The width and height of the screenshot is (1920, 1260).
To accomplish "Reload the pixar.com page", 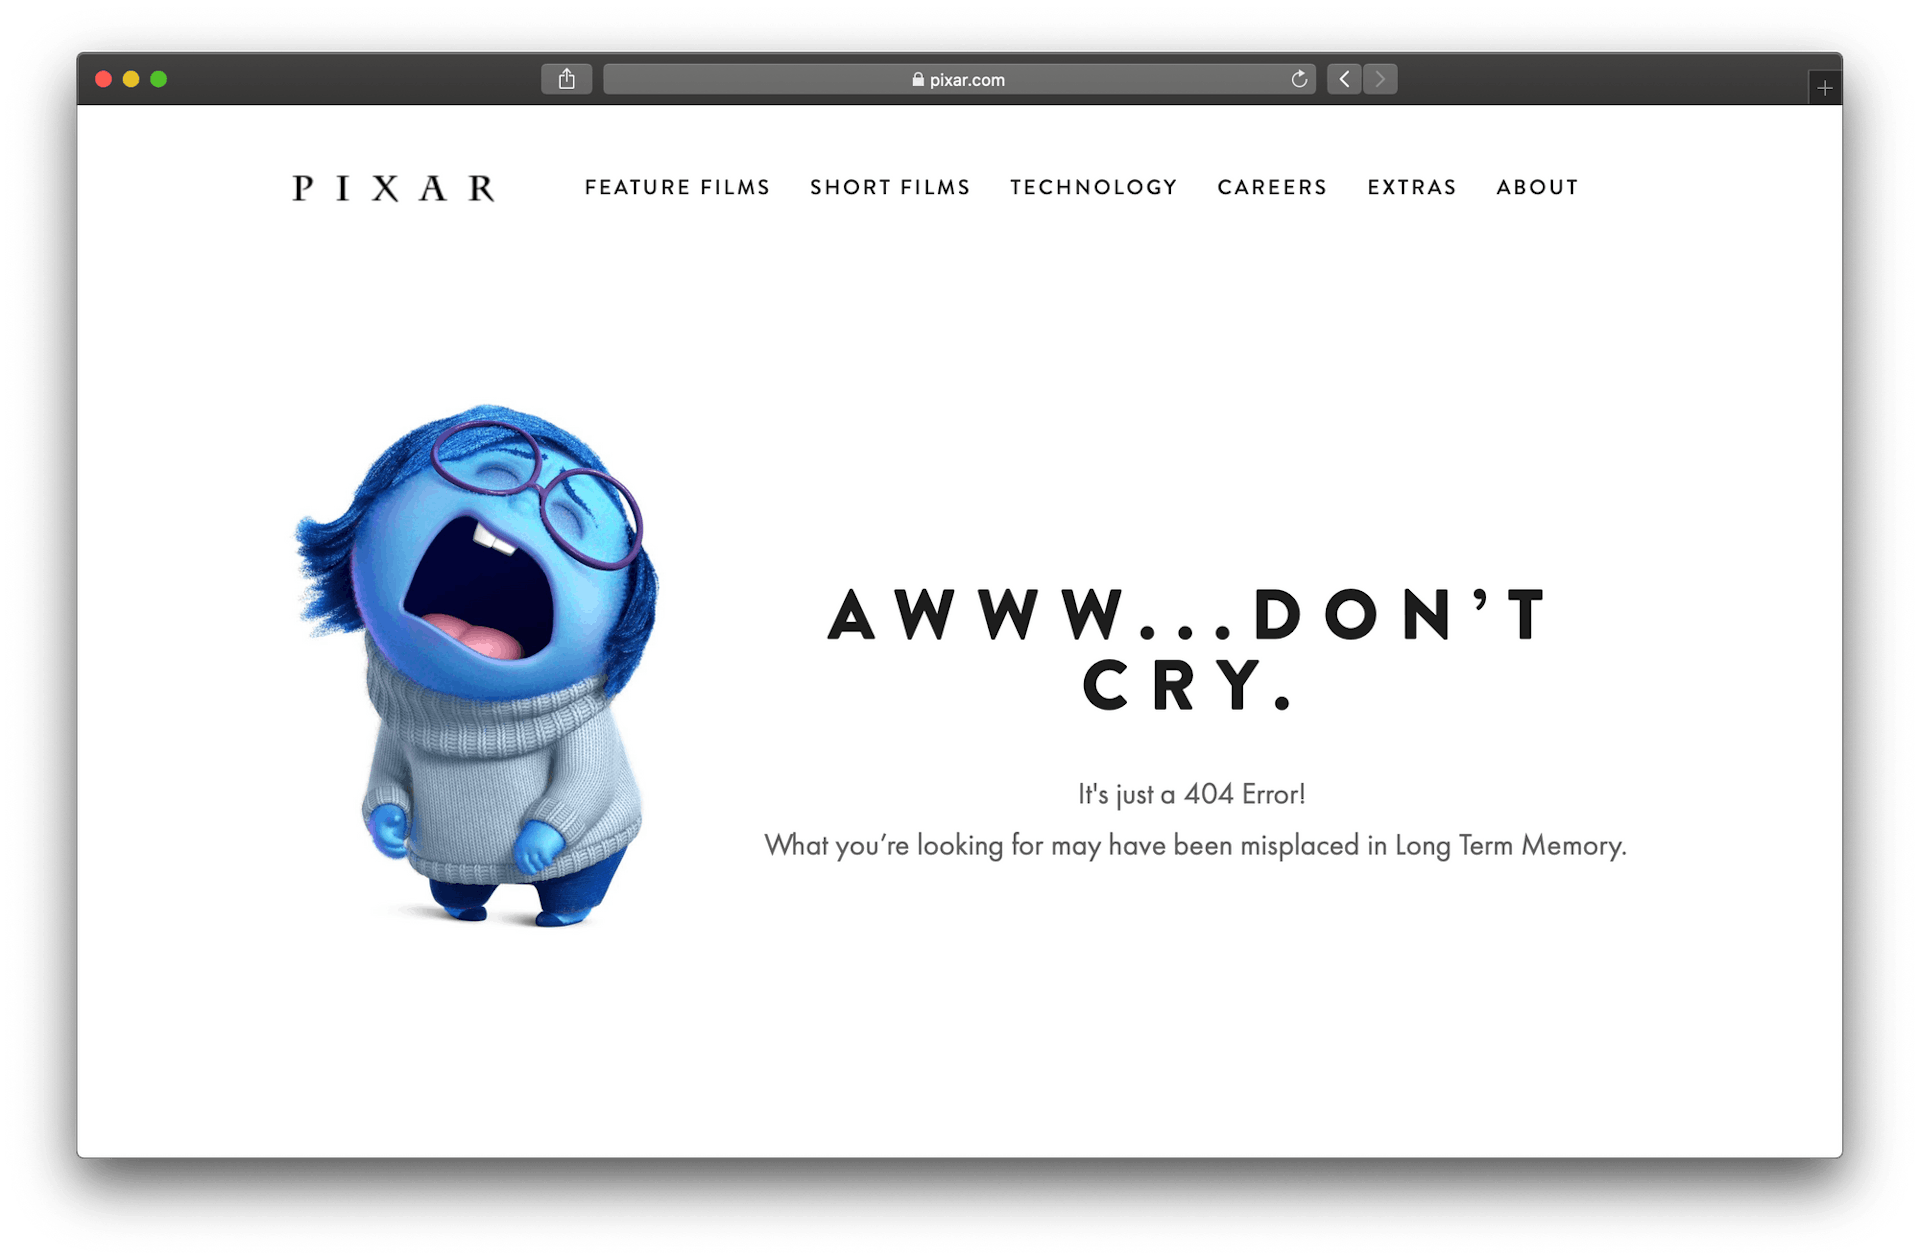I will coord(1298,79).
